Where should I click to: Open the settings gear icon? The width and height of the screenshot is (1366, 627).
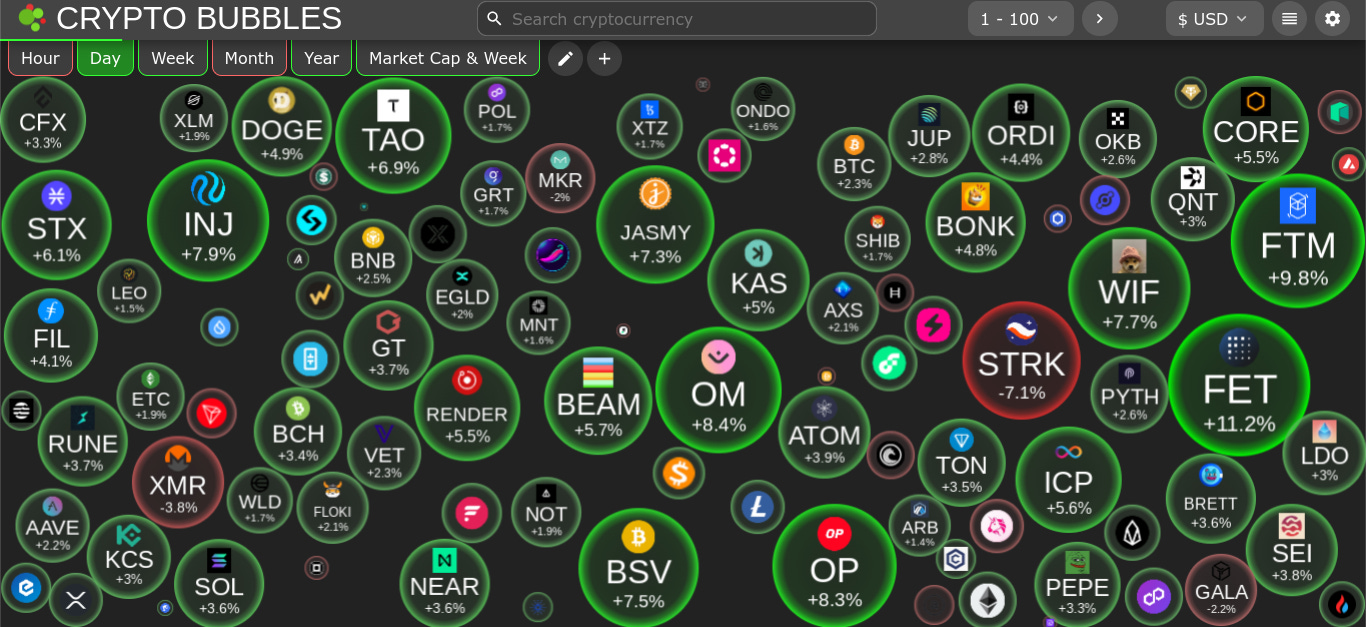(1332, 19)
